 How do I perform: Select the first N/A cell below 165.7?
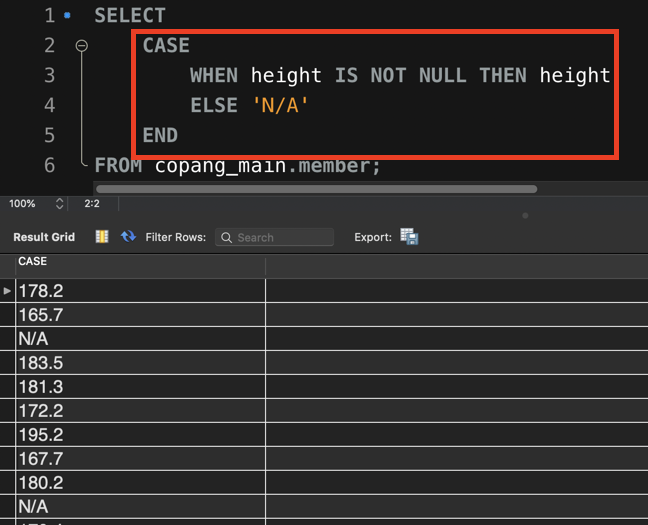[x=141, y=339]
